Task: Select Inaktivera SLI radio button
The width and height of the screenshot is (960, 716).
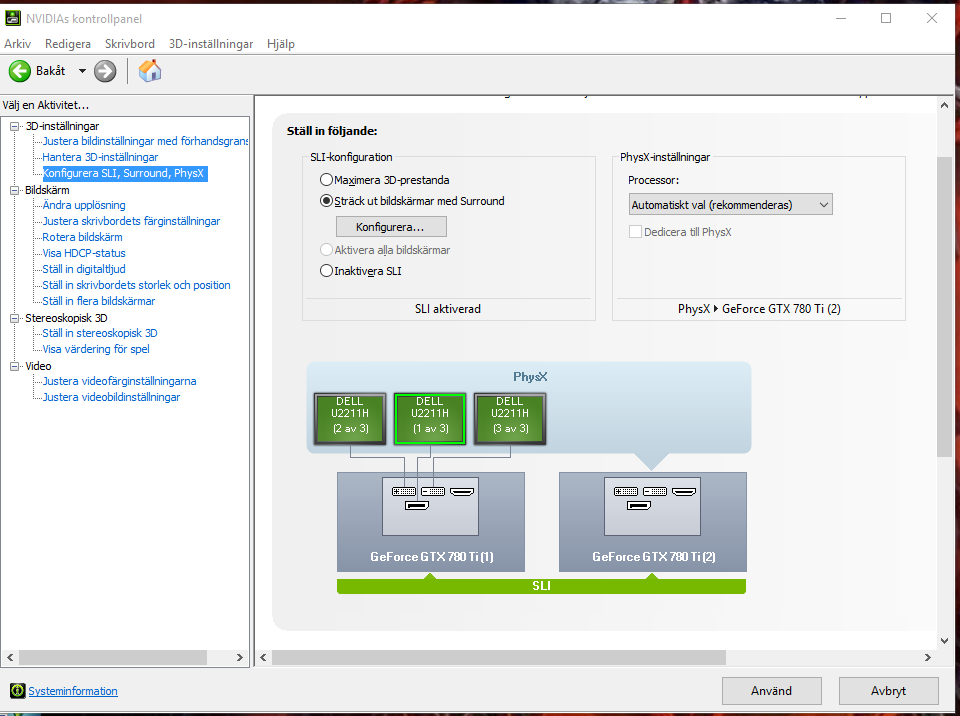Action: coord(326,271)
